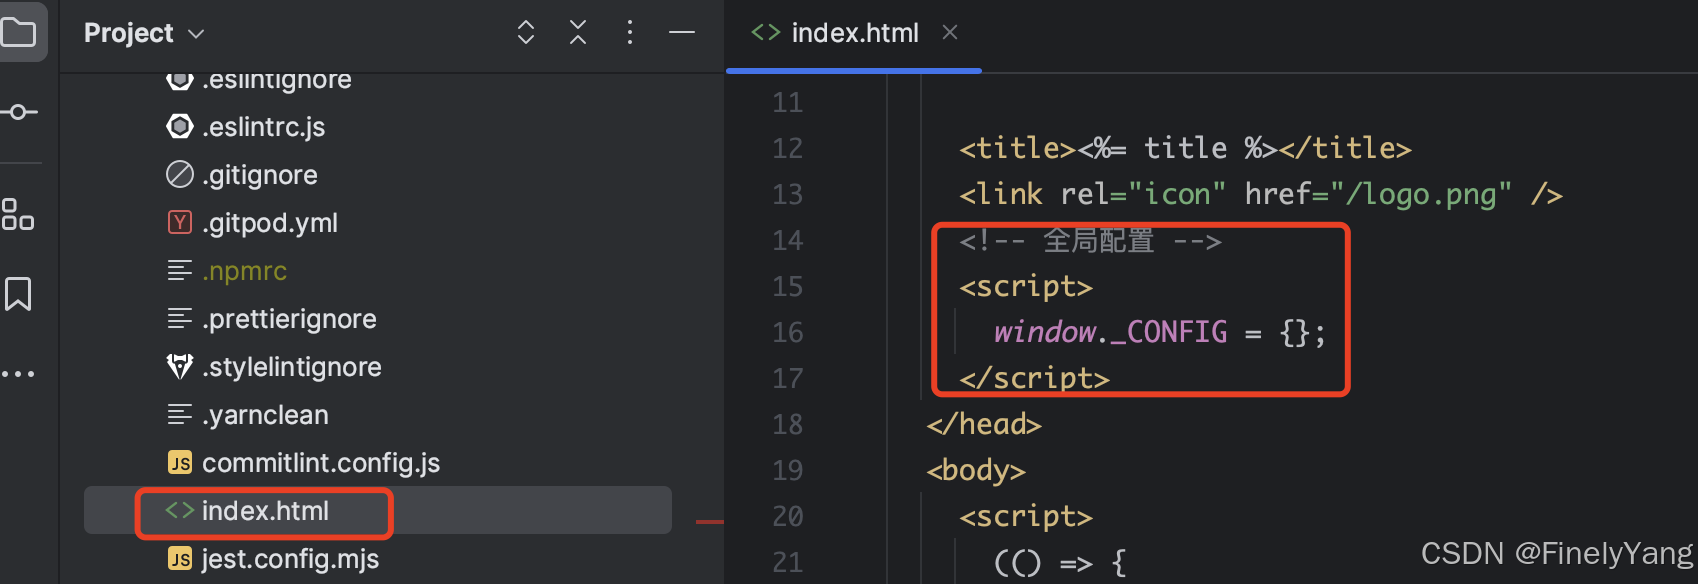Image resolution: width=1698 pixels, height=584 pixels.
Task: Select index.html in the project tree
Action: click(378, 510)
